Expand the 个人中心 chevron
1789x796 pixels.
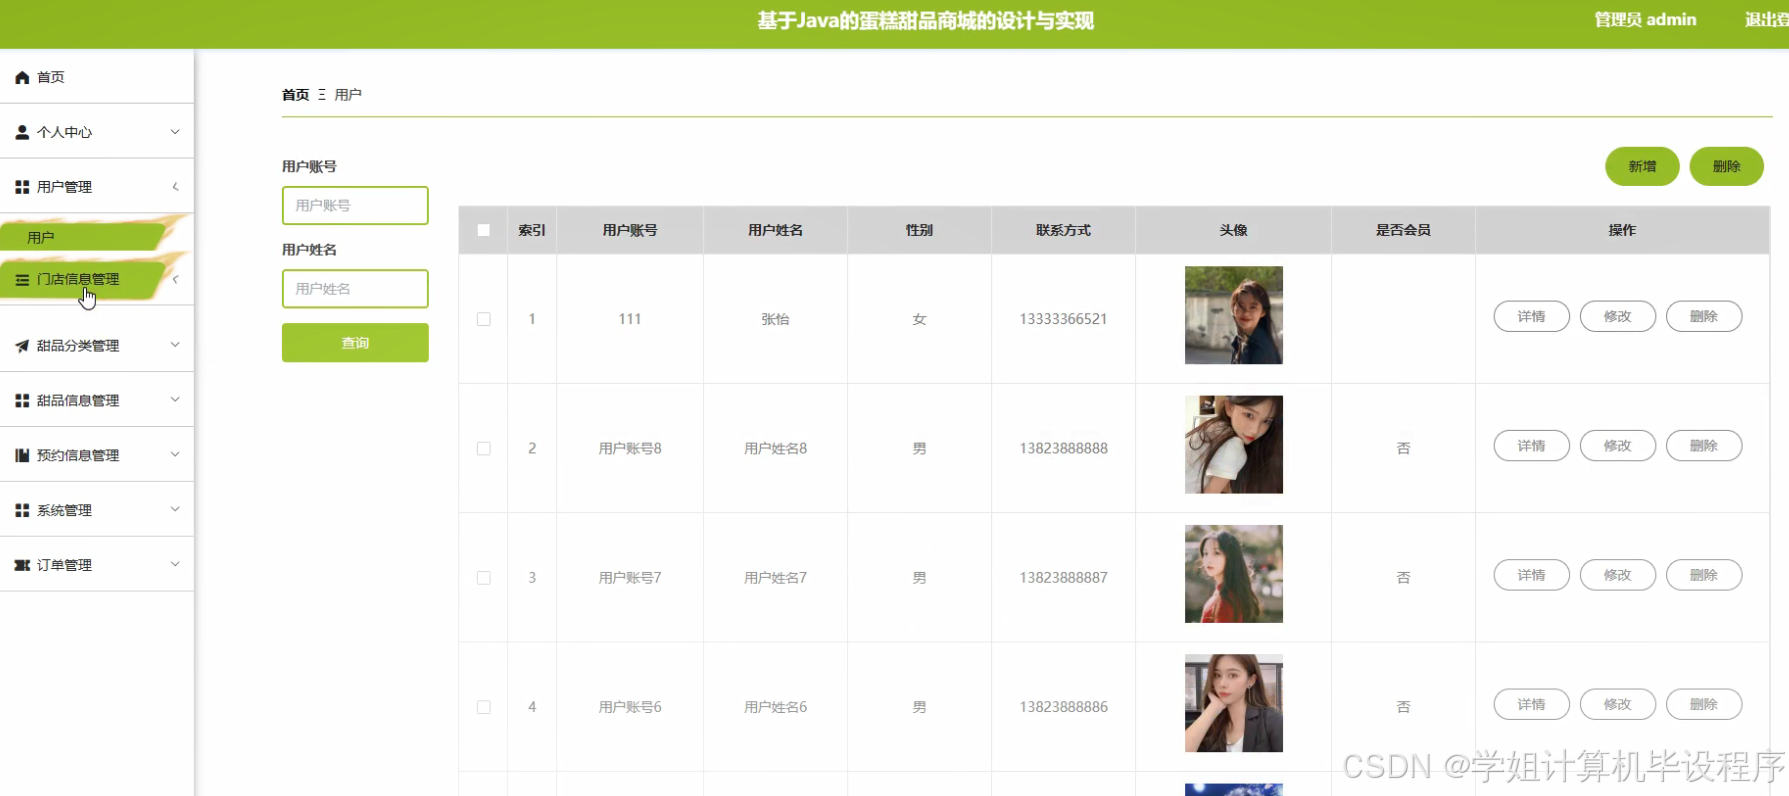tap(175, 132)
